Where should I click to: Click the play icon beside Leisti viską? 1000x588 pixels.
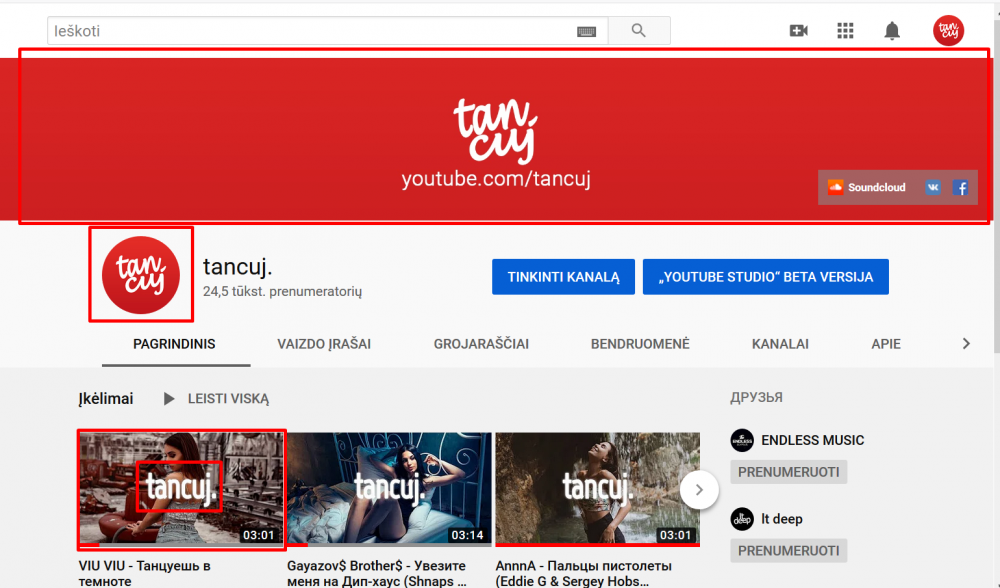(x=168, y=399)
